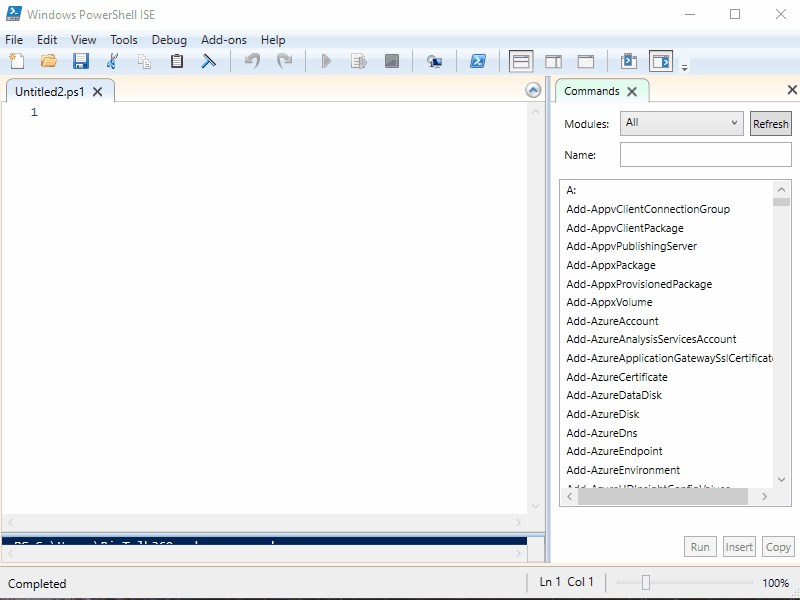Open the File menu

click(14, 40)
